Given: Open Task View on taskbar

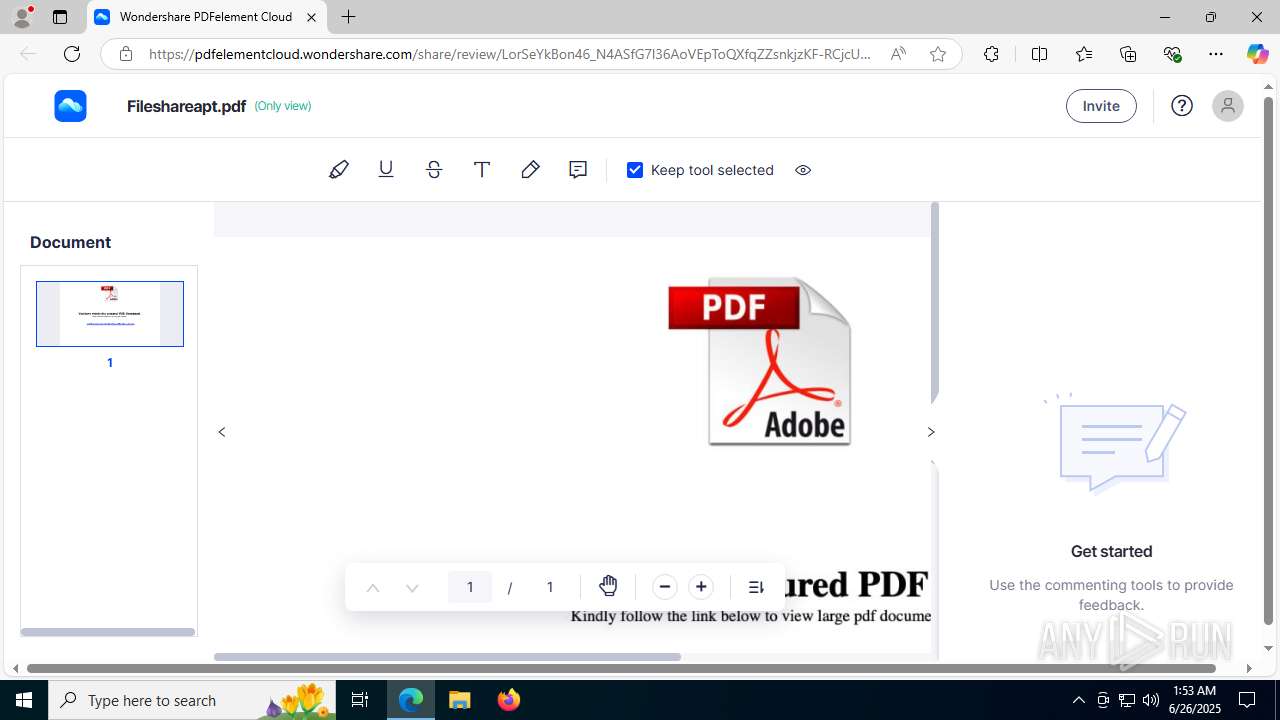Looking at the screenshot, I should pyautogui.click(x=360, y=700).
